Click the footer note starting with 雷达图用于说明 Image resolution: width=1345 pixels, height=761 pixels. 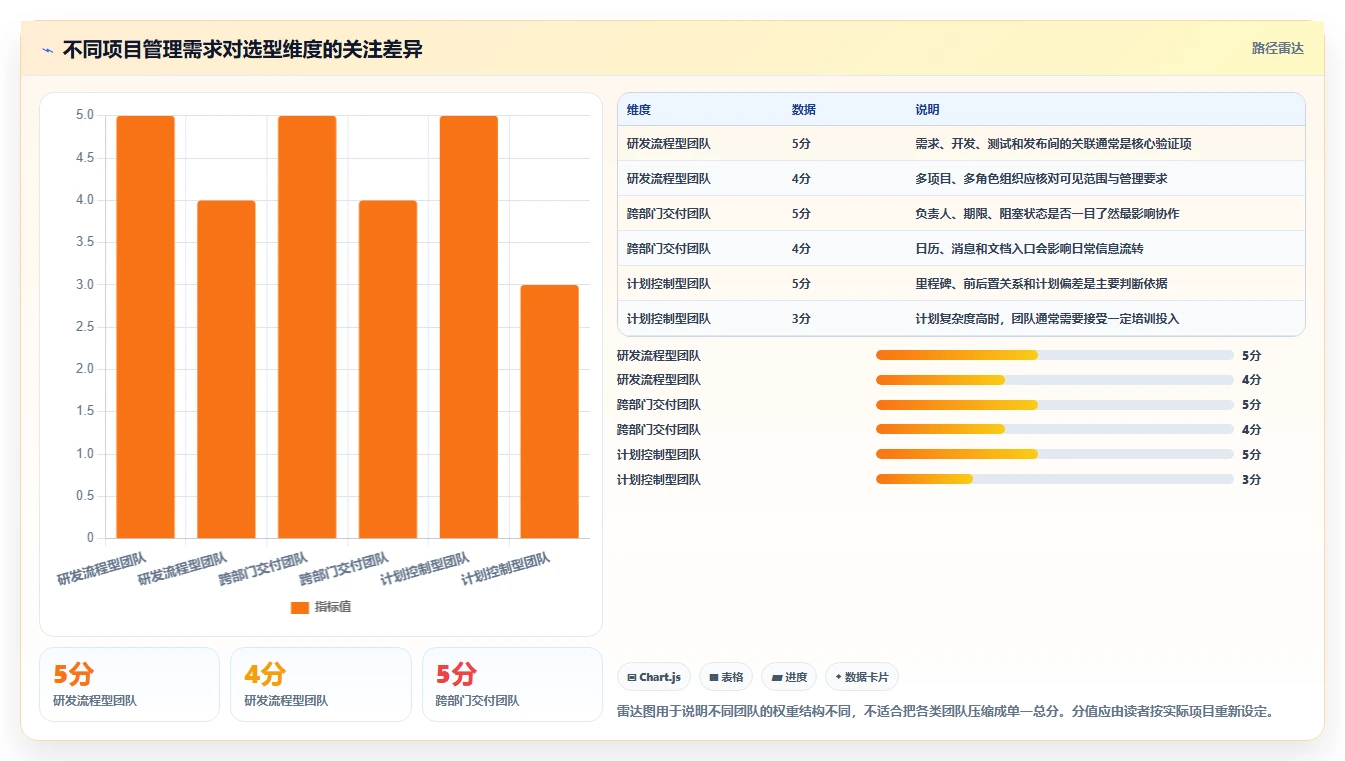click(x=946, y=712)
